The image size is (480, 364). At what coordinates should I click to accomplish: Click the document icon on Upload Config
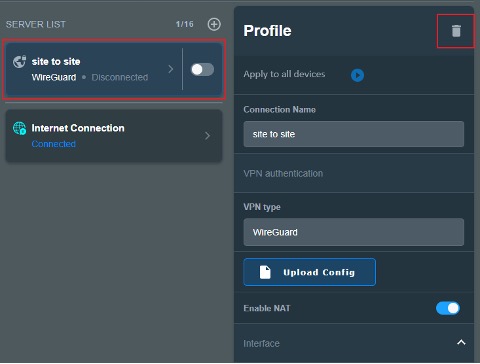(265, 272)
